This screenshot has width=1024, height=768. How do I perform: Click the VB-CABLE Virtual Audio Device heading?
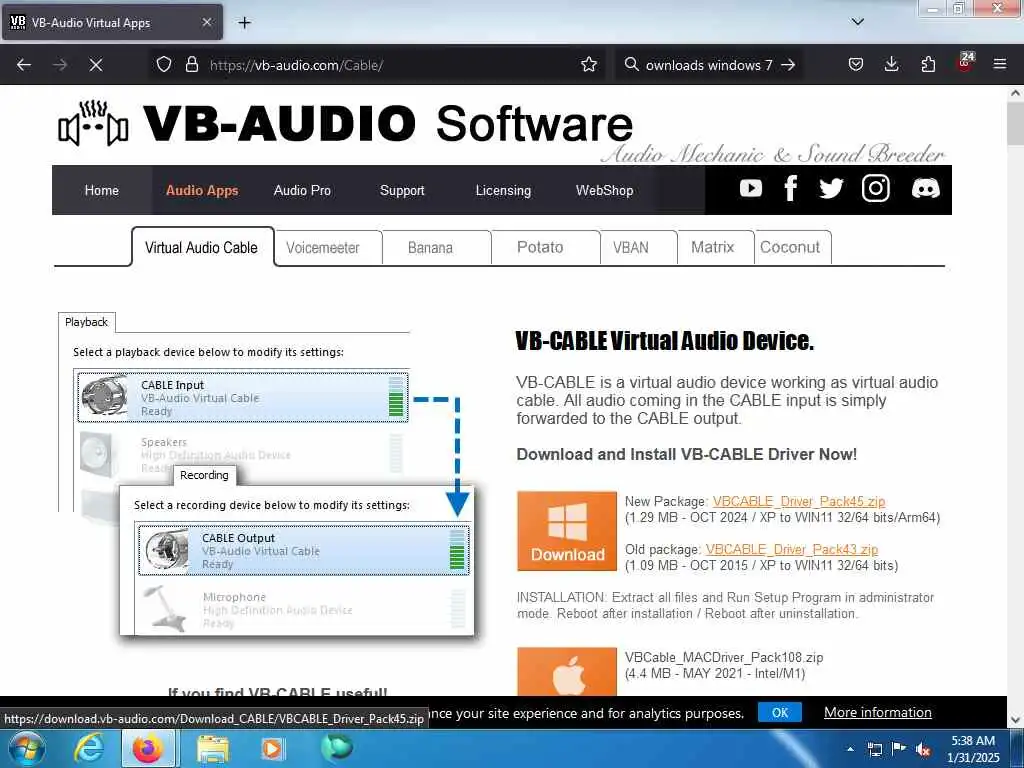click(665, 341)
